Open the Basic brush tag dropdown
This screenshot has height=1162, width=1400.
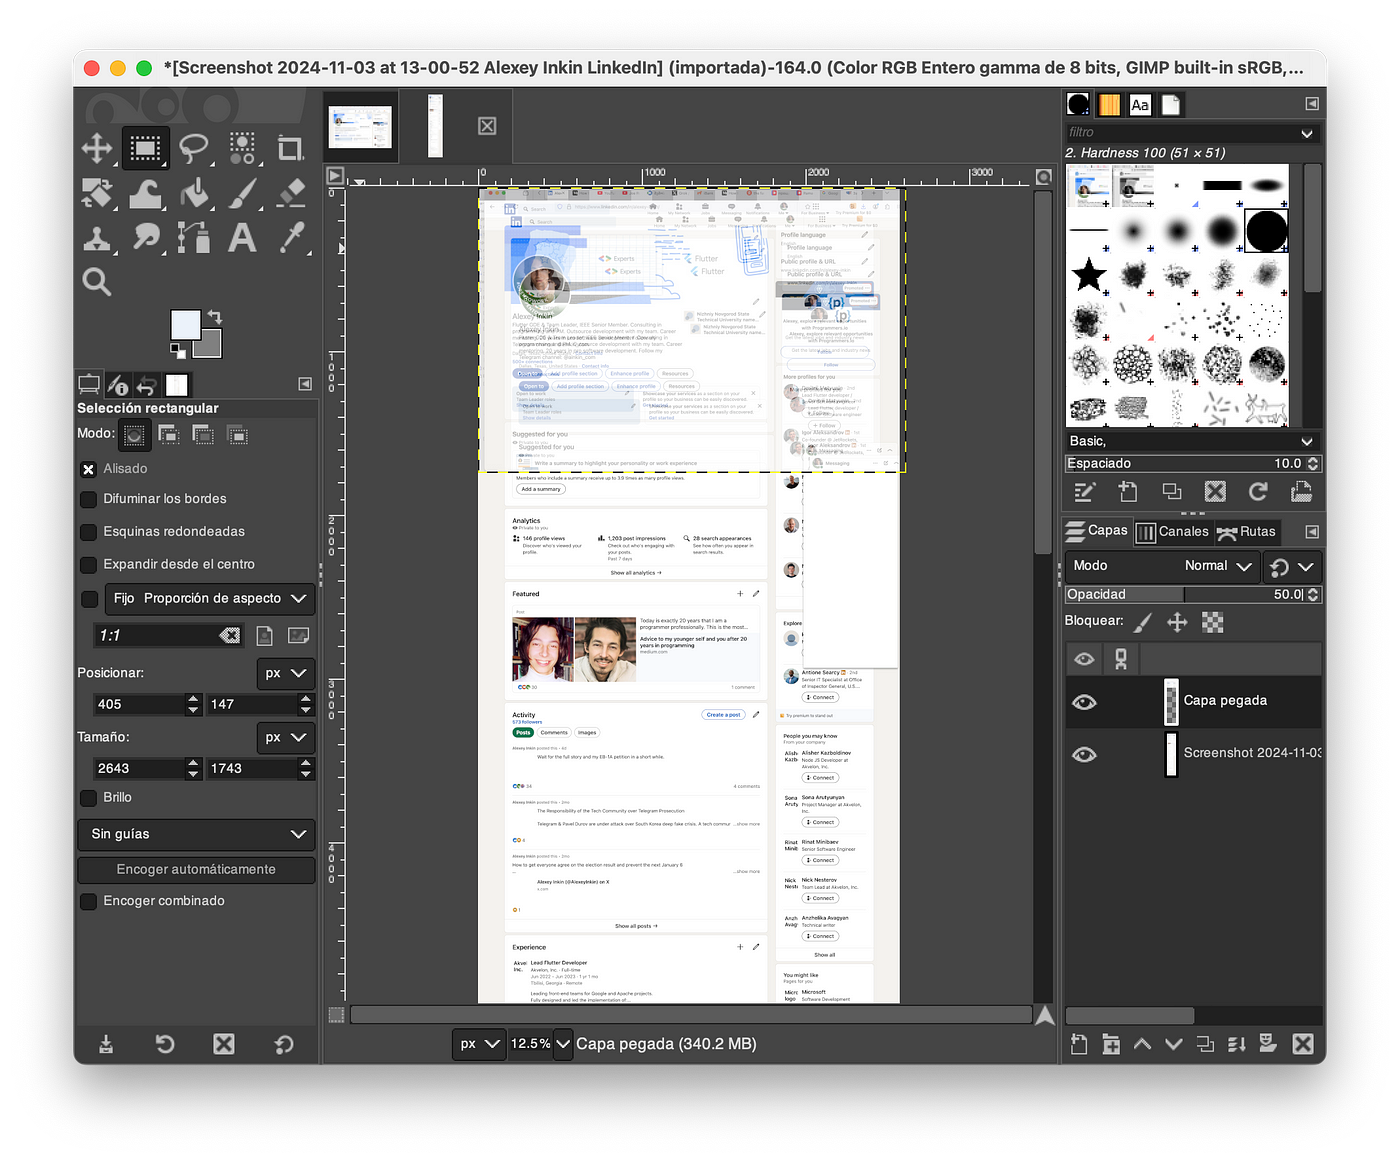(x=1193, y=441)
